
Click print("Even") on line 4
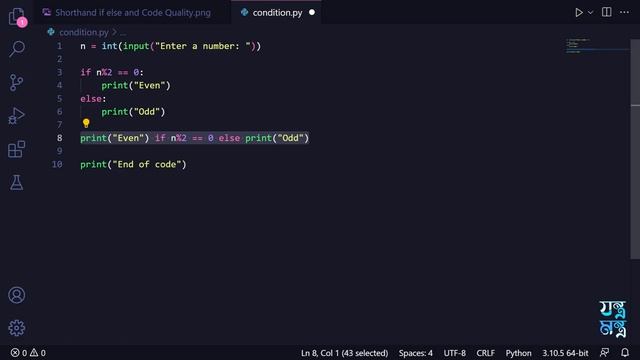click(136, 86)
